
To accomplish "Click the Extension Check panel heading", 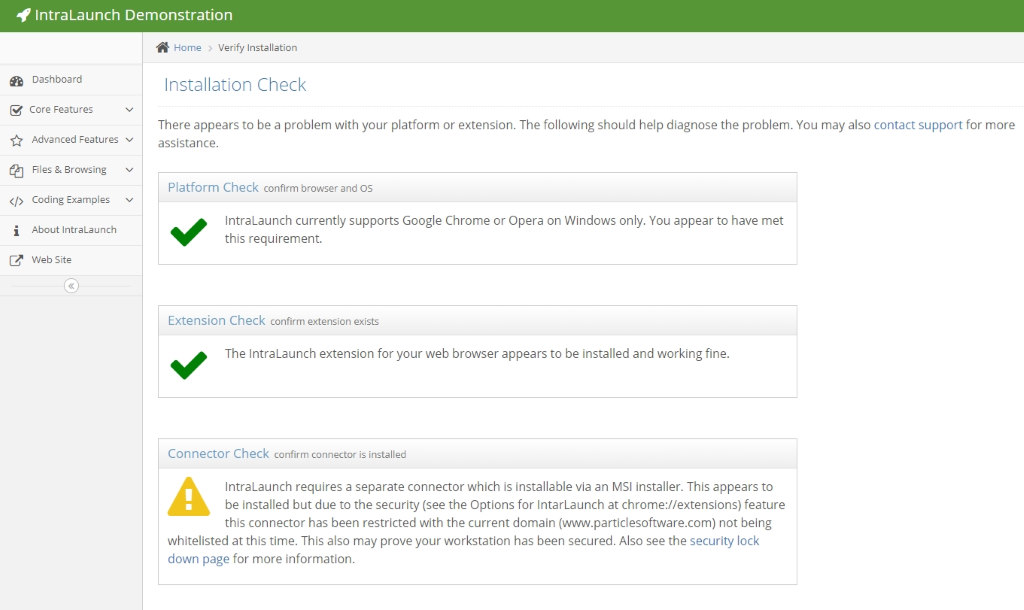I will tap(216, 321).
